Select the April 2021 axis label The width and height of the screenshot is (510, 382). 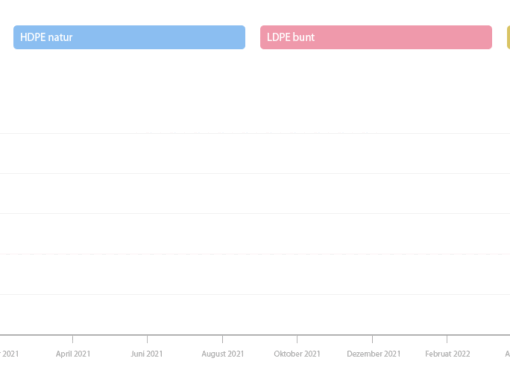pos(73,354)
